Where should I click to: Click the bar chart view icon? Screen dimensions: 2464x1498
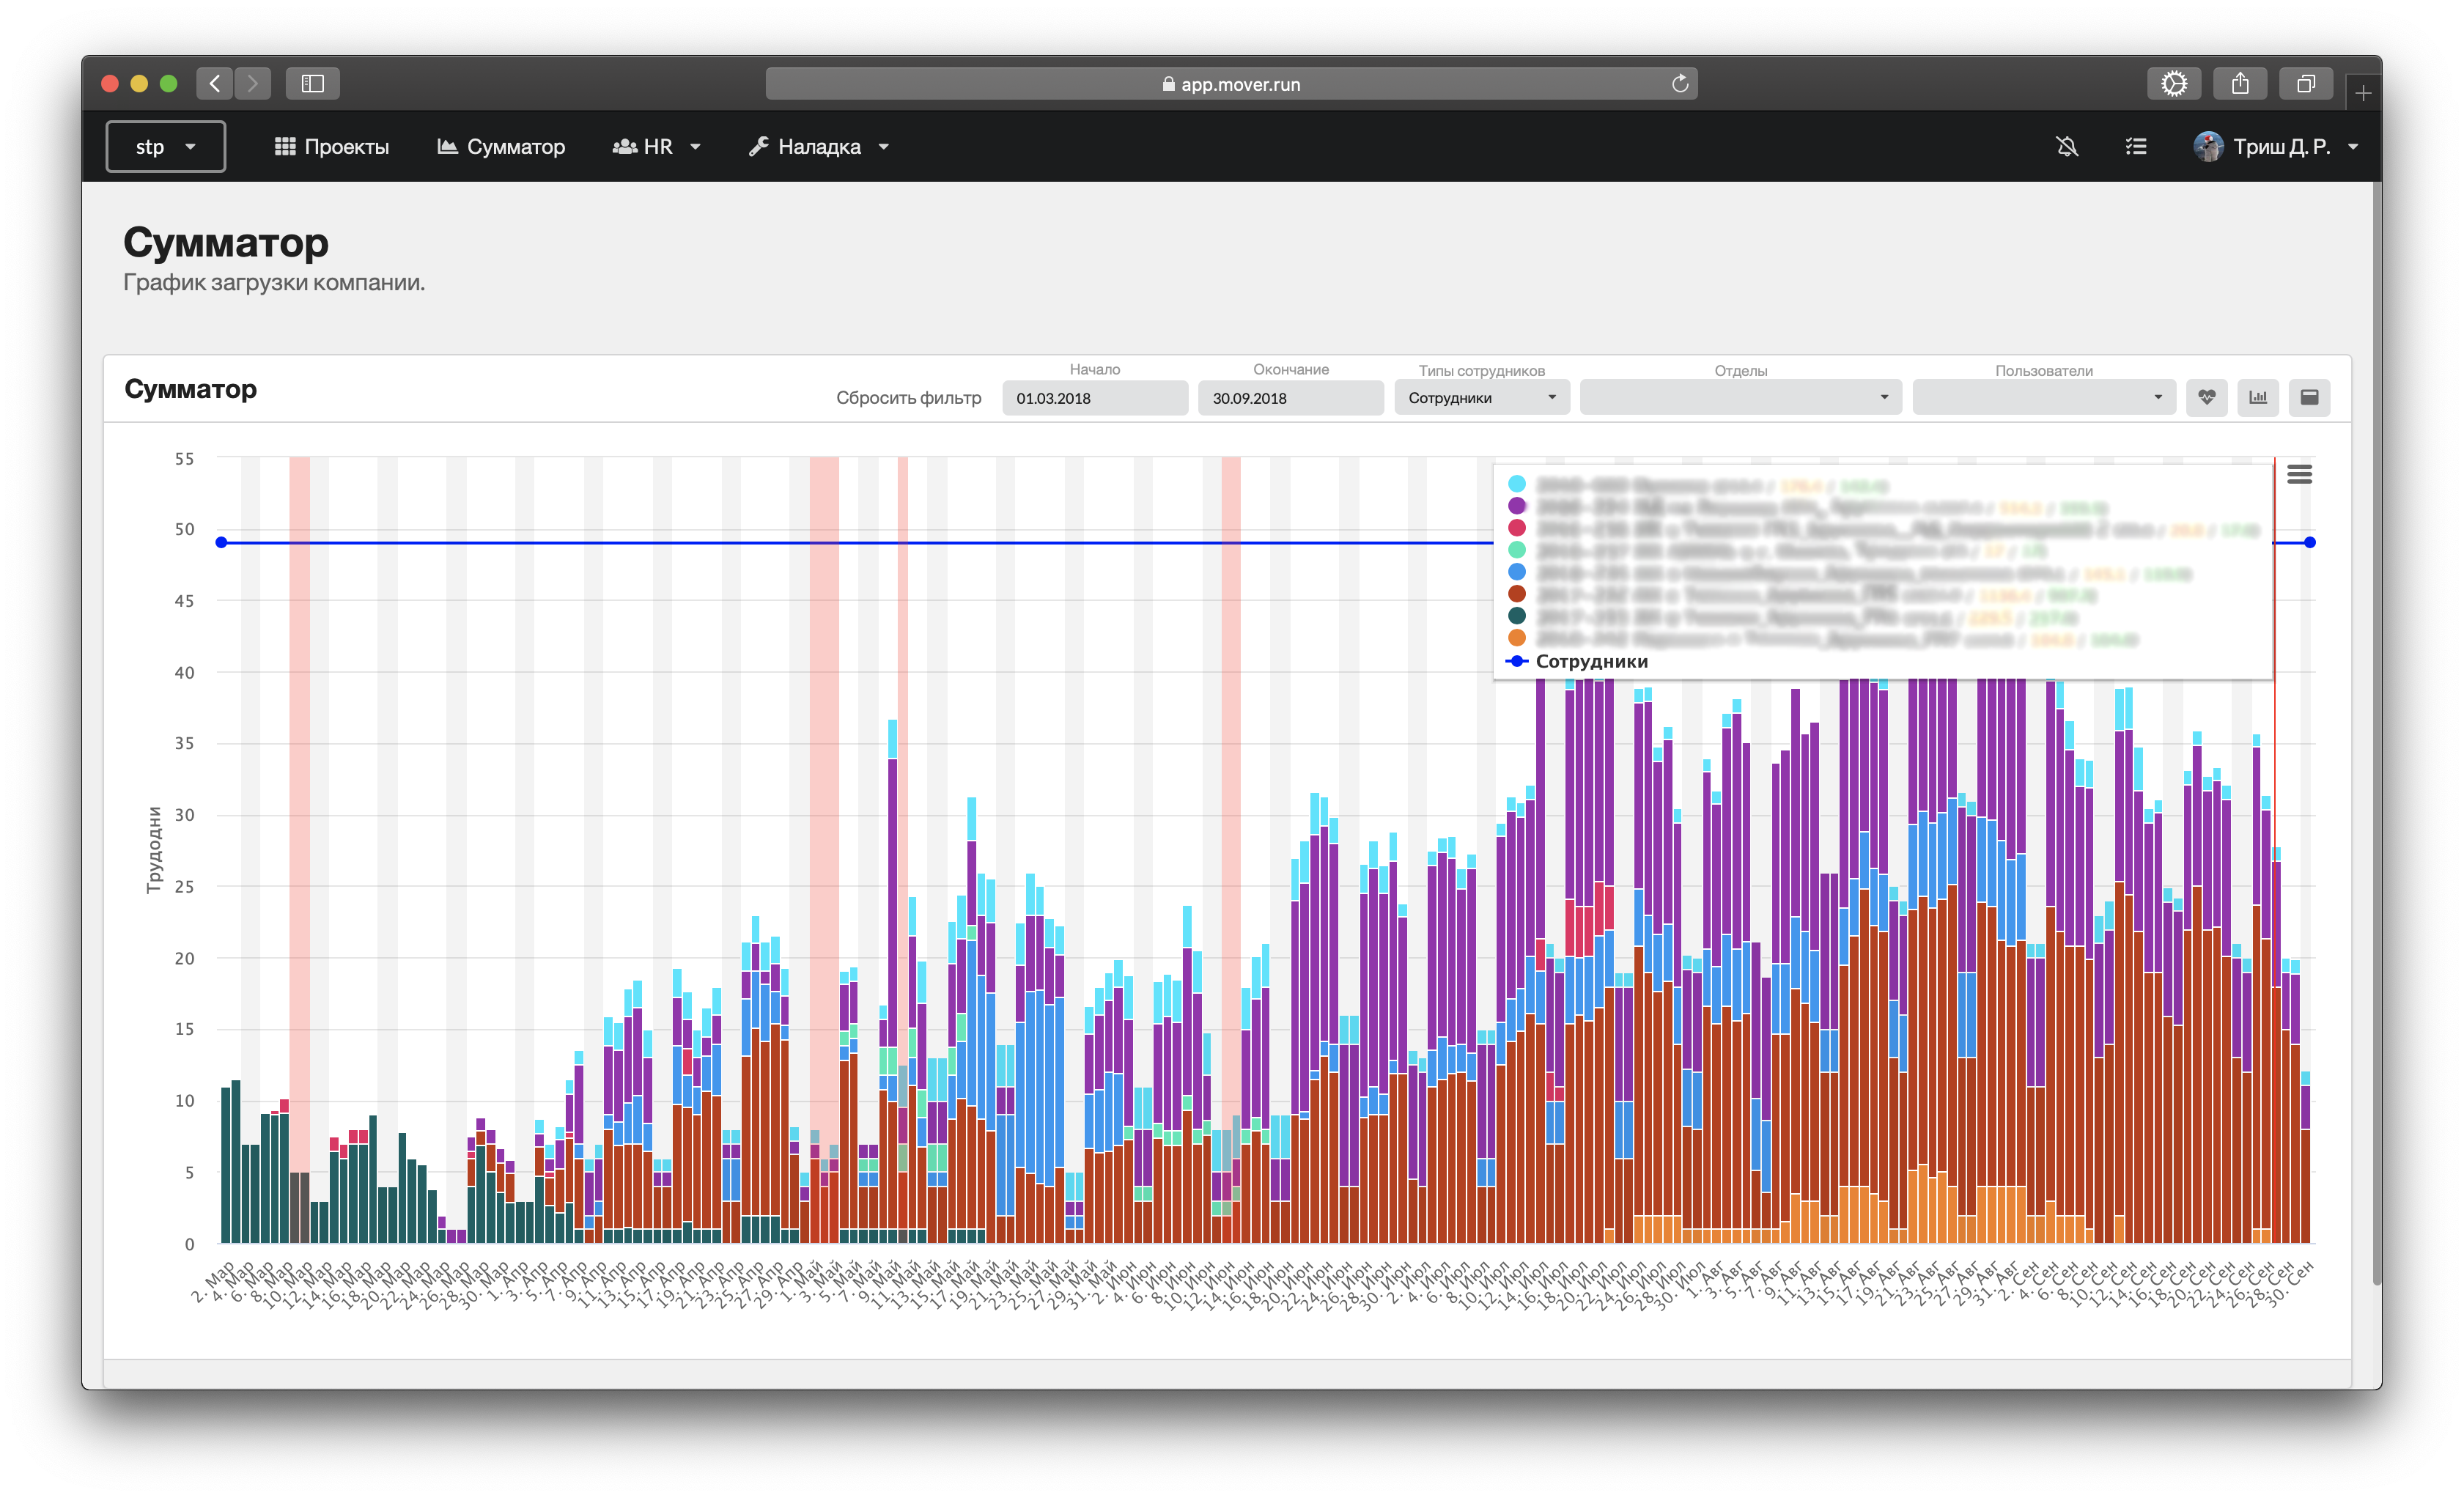tap(2258, 398)
